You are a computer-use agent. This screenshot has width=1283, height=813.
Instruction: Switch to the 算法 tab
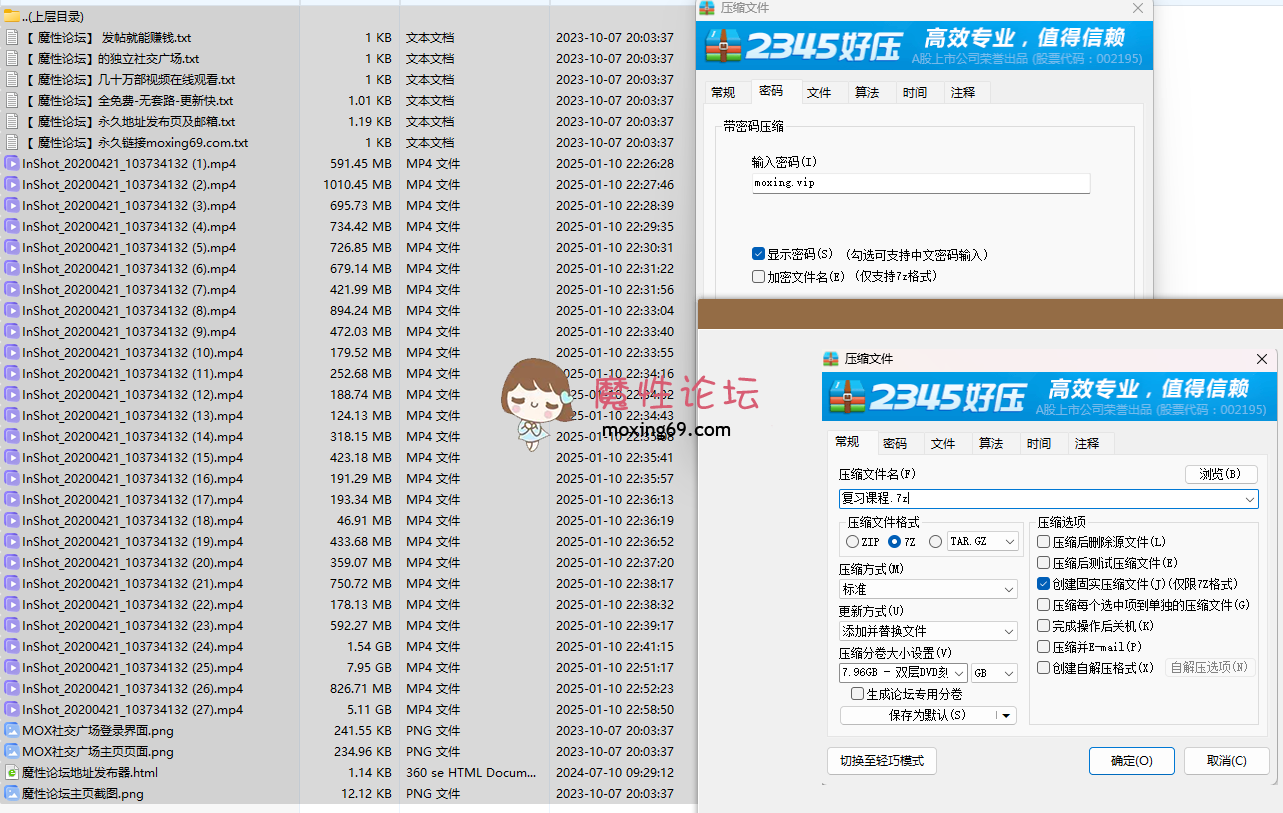(994, 442)
